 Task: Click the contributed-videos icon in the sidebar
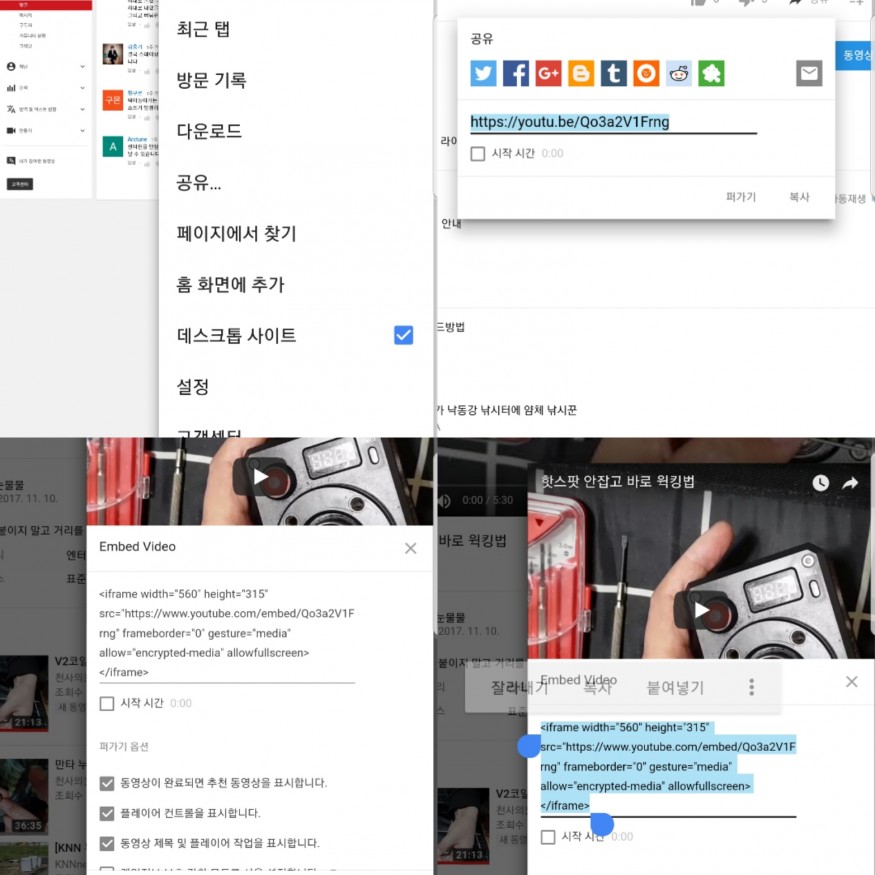coord(11,161)
